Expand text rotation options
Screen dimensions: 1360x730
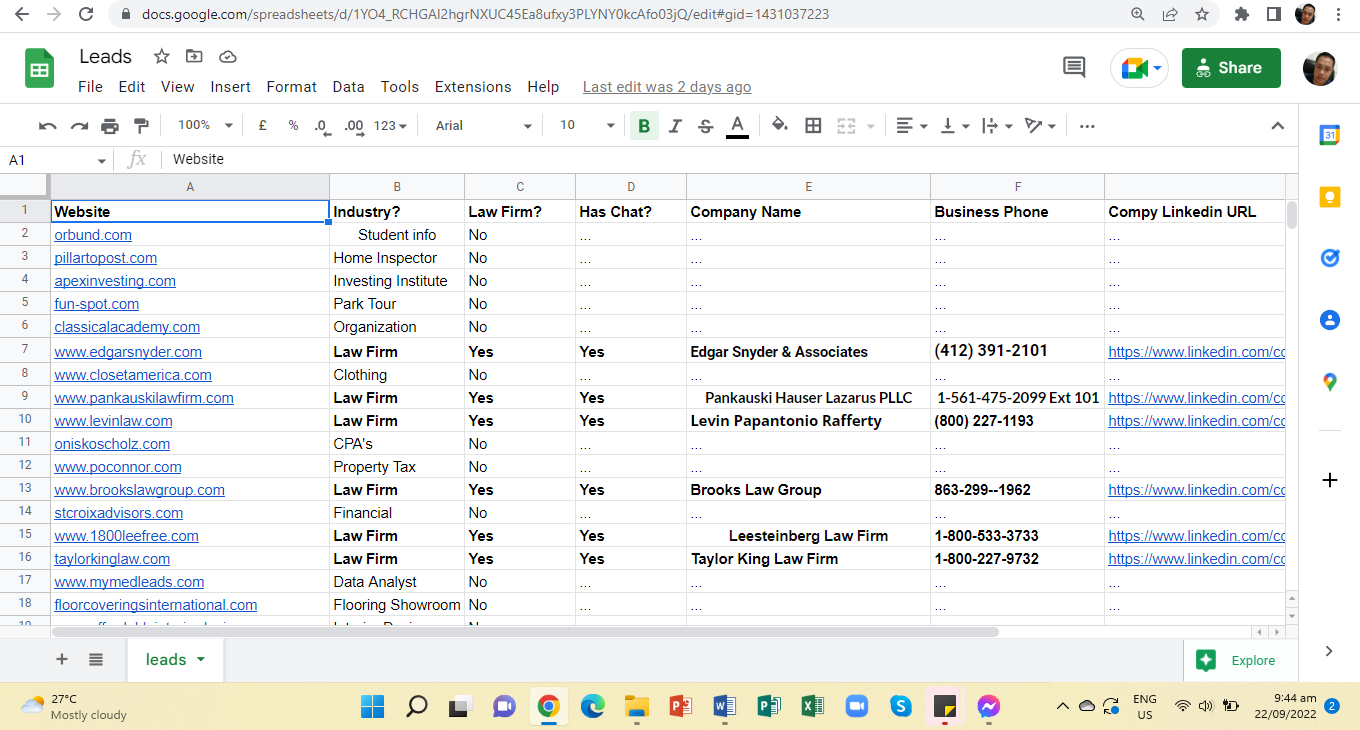1041,126
